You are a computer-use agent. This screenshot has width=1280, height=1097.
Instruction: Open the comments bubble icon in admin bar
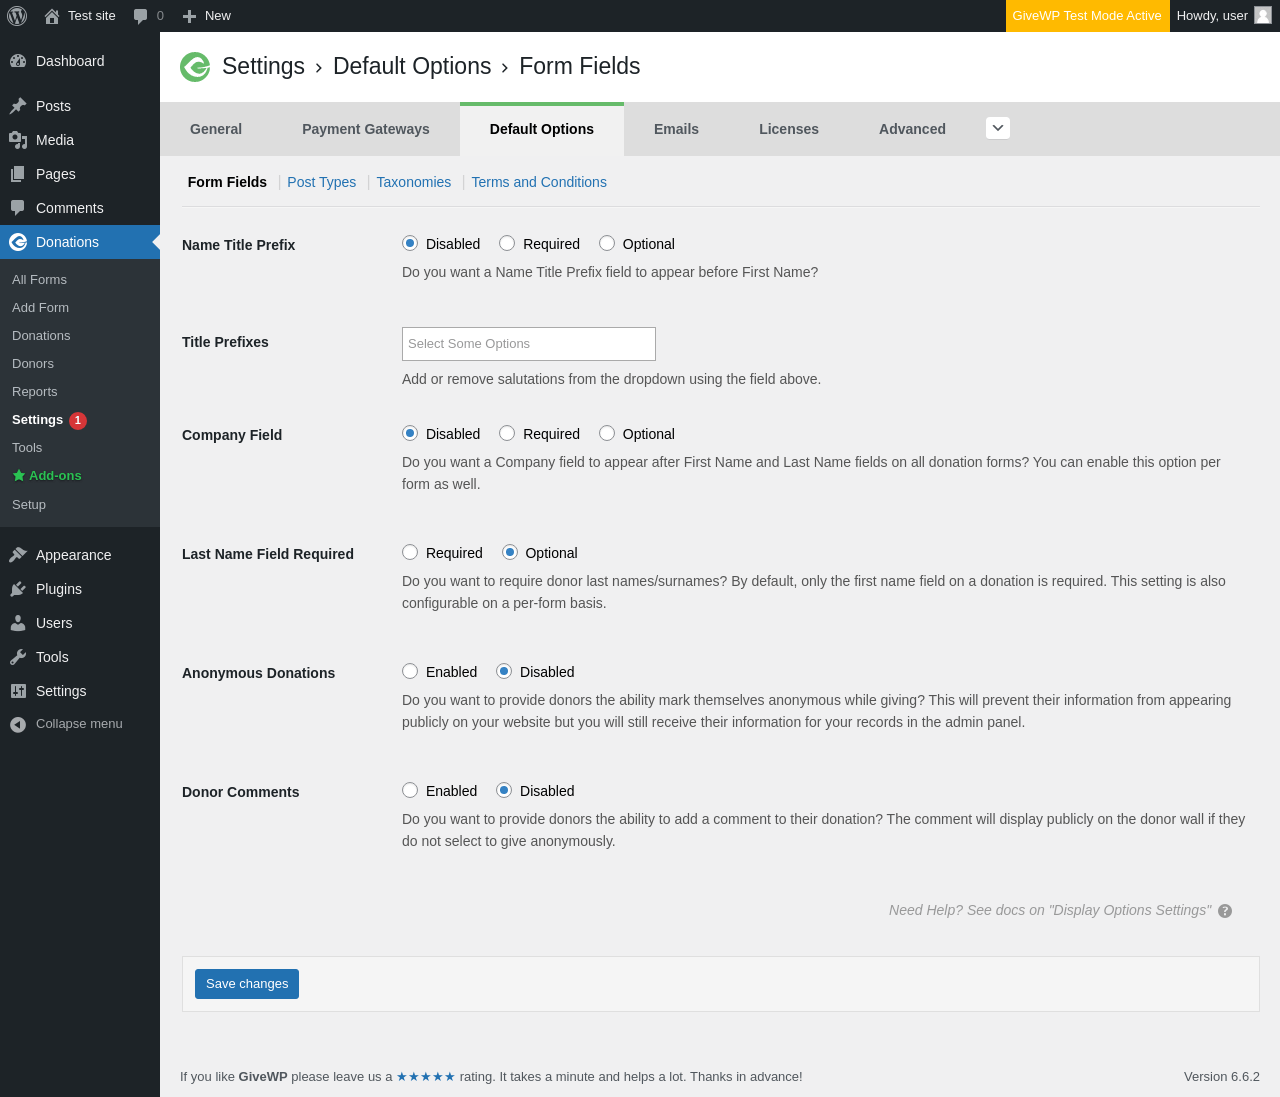pyautogui.click(x=141, y=16)
